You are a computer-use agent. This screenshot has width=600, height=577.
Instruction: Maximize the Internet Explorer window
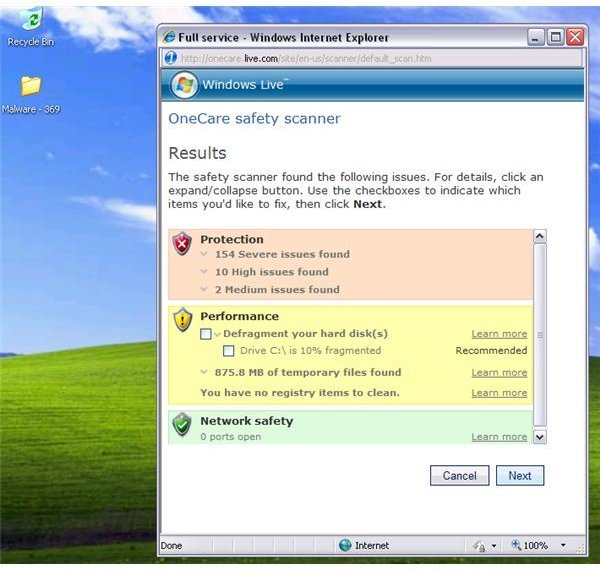click(556, 37)
